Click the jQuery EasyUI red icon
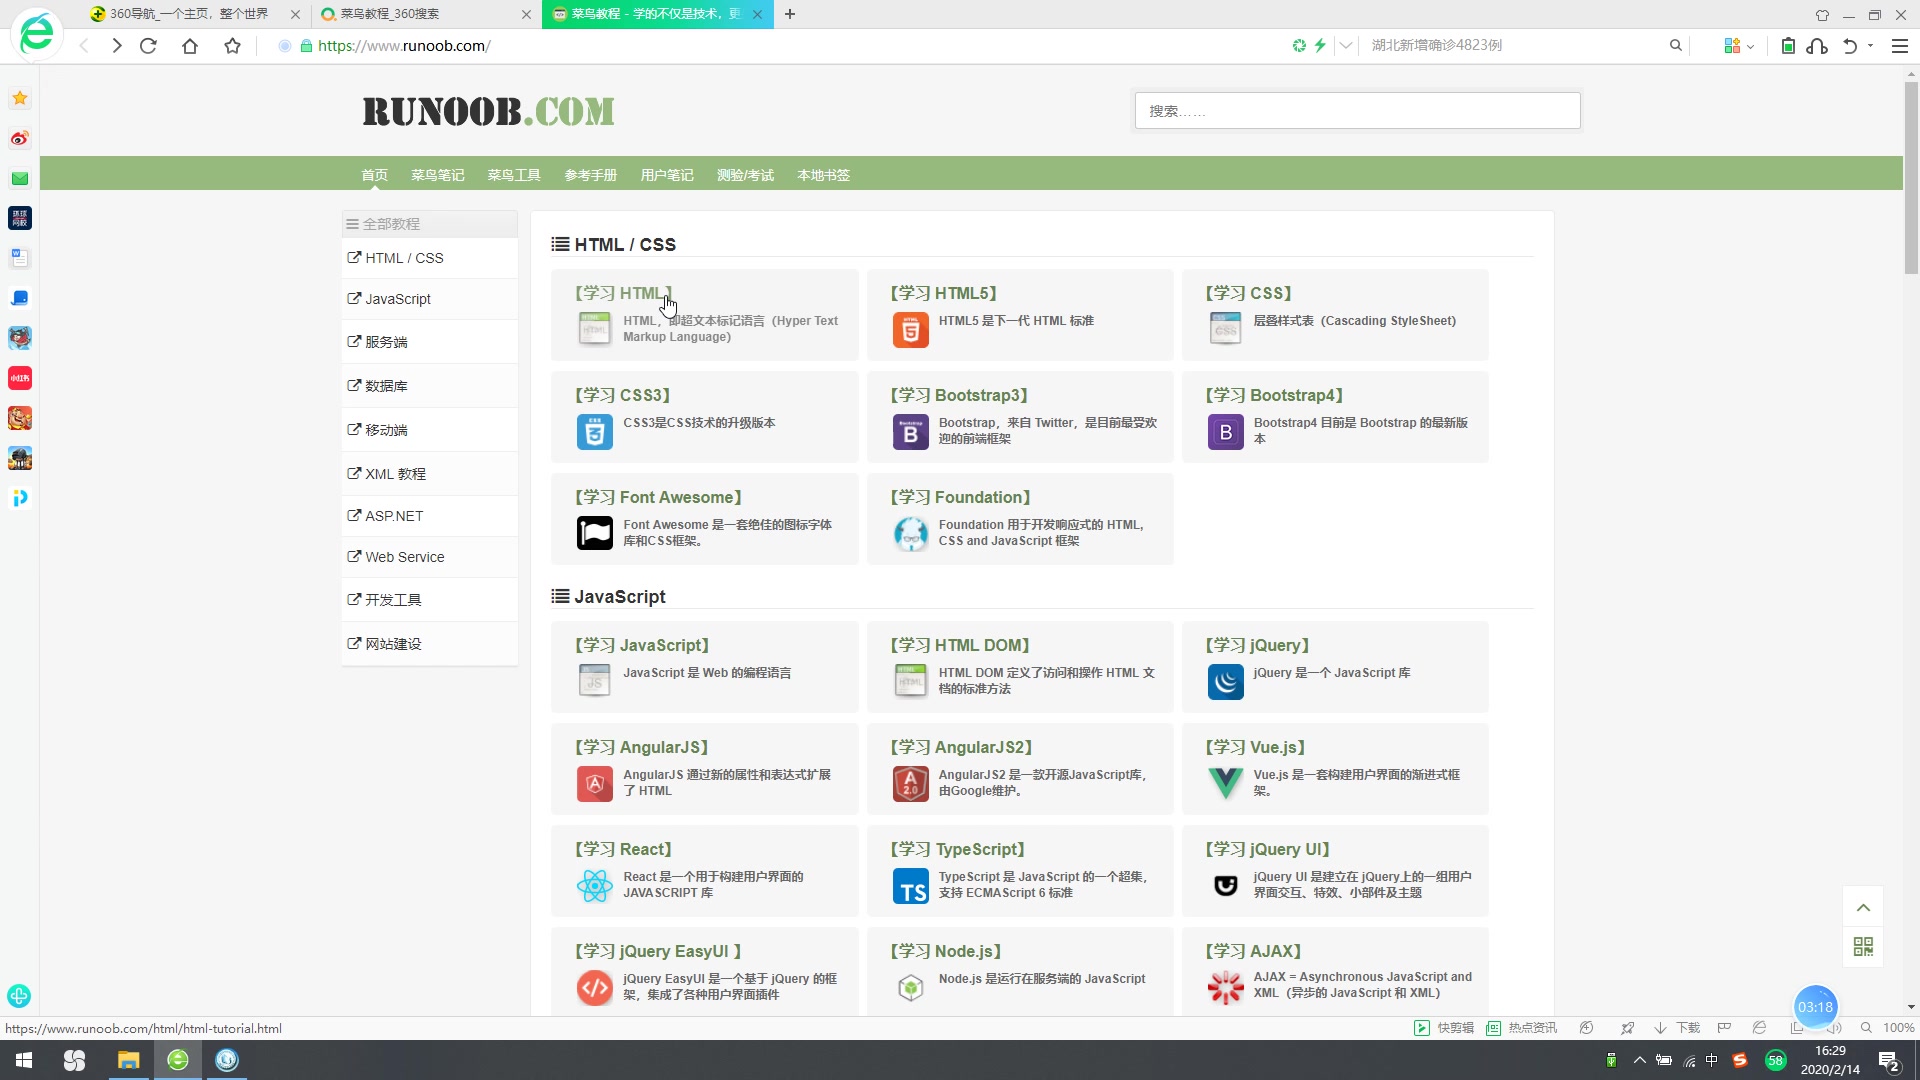This screenshot has width=1920, height=1080. coord(594,987)
